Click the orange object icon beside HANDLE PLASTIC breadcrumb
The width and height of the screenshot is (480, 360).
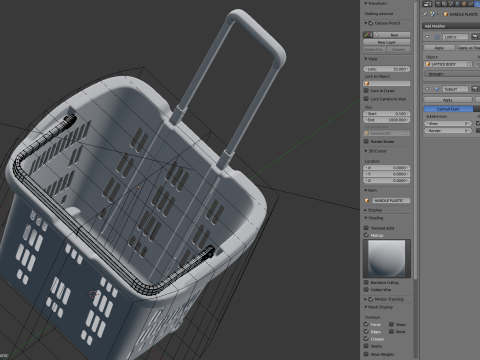446,14
